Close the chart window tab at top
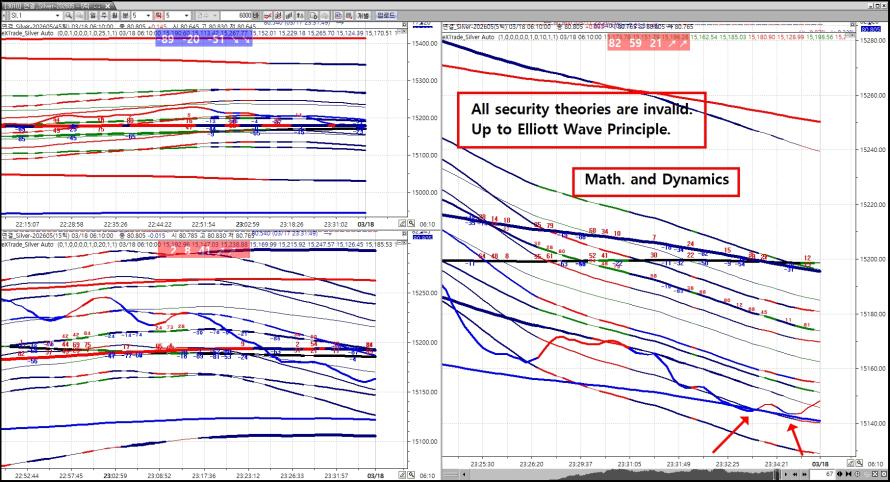The height and width of the screenshot is (482, 890). [107, 6]
